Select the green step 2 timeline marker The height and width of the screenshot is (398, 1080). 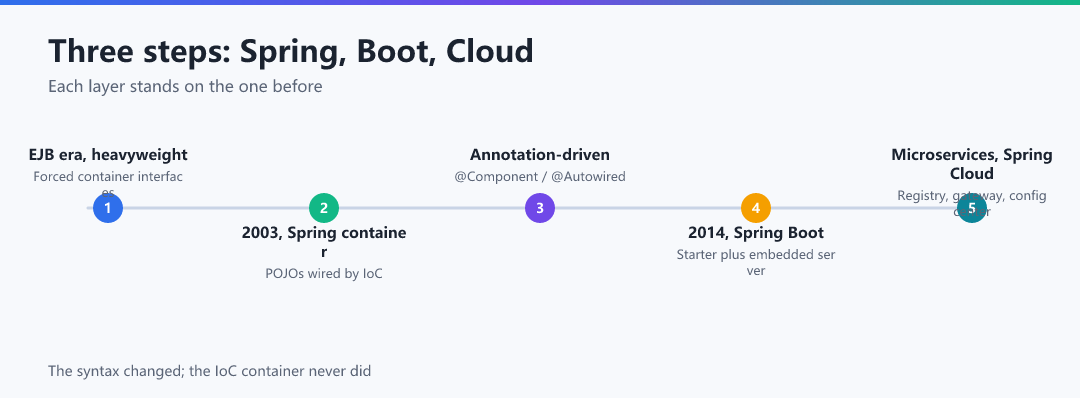324,208
